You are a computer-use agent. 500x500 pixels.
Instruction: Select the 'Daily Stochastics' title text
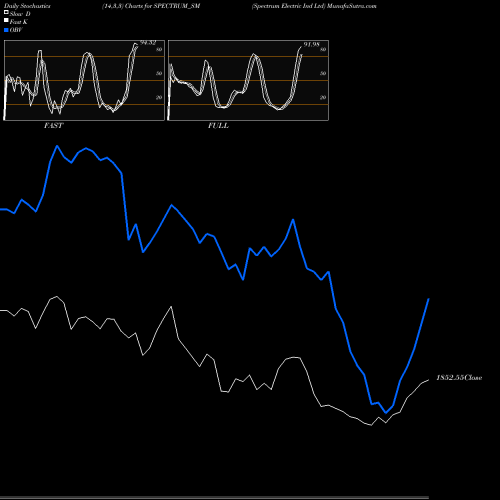point(27,6)
